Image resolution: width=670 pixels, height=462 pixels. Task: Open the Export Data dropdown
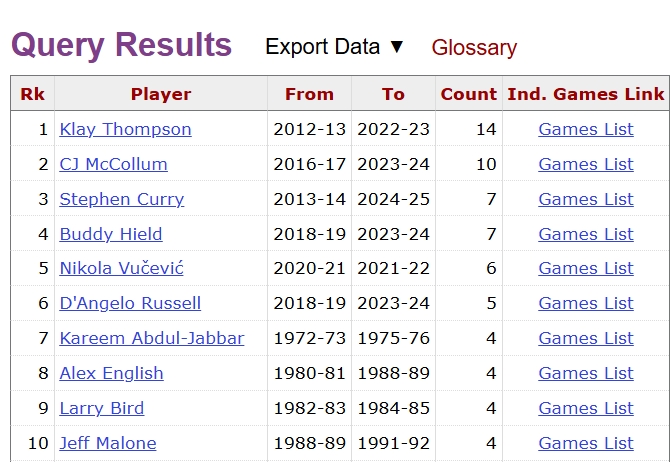(x=334, y=47)
